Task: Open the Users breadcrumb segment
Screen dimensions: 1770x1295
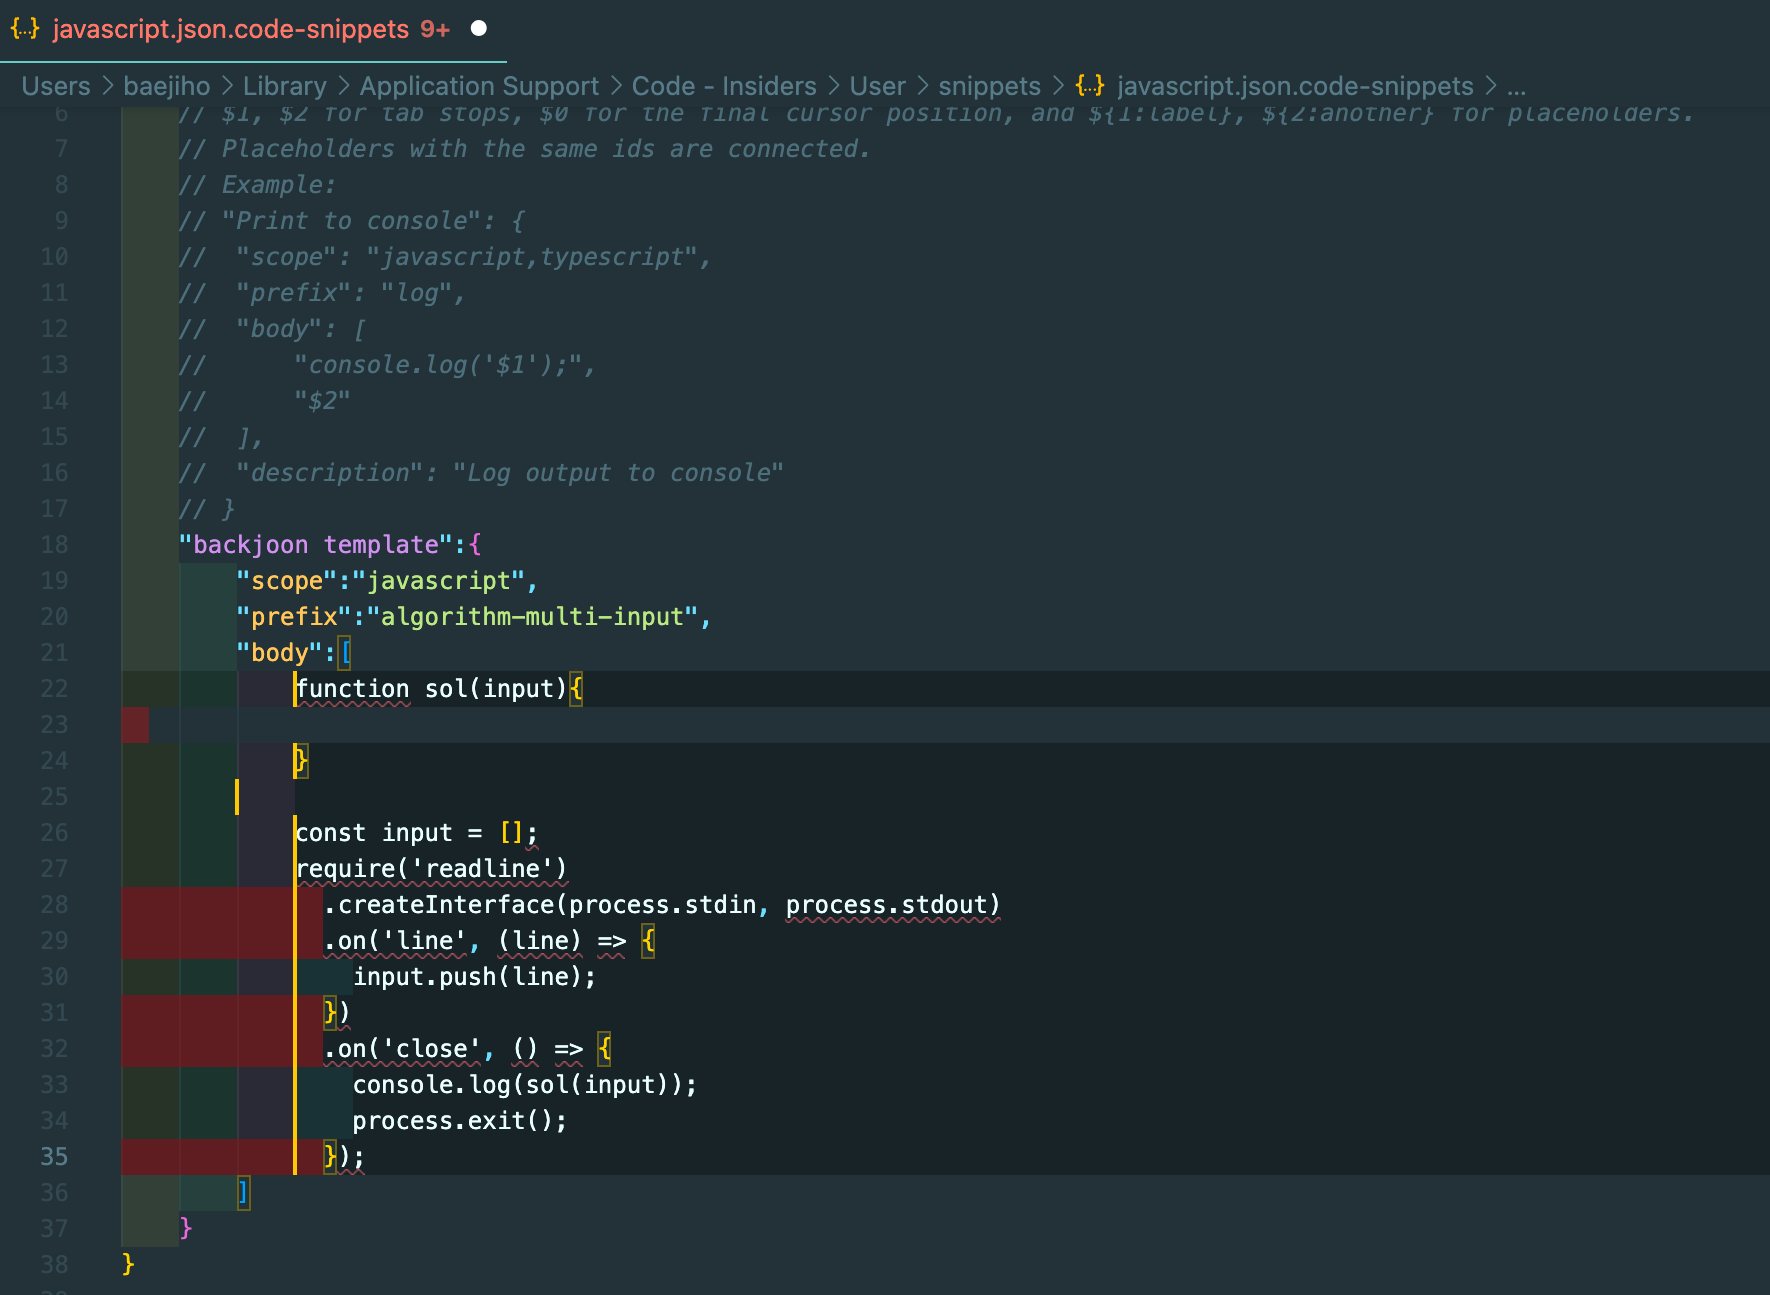Action: pos(56,87)
